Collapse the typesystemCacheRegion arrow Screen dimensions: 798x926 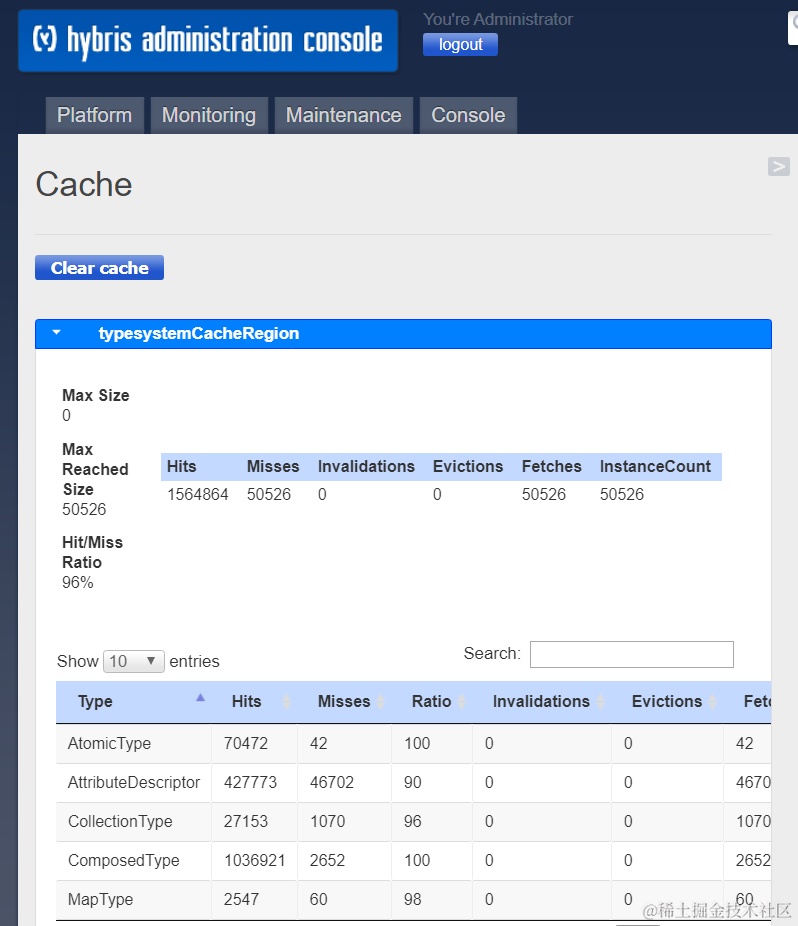57,332
